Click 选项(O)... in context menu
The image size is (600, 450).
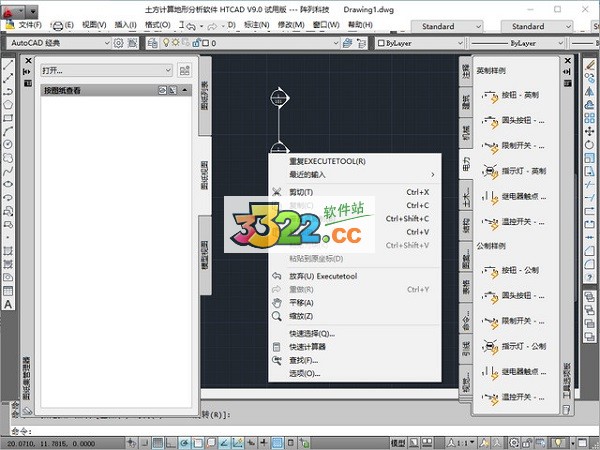point(304,373)
